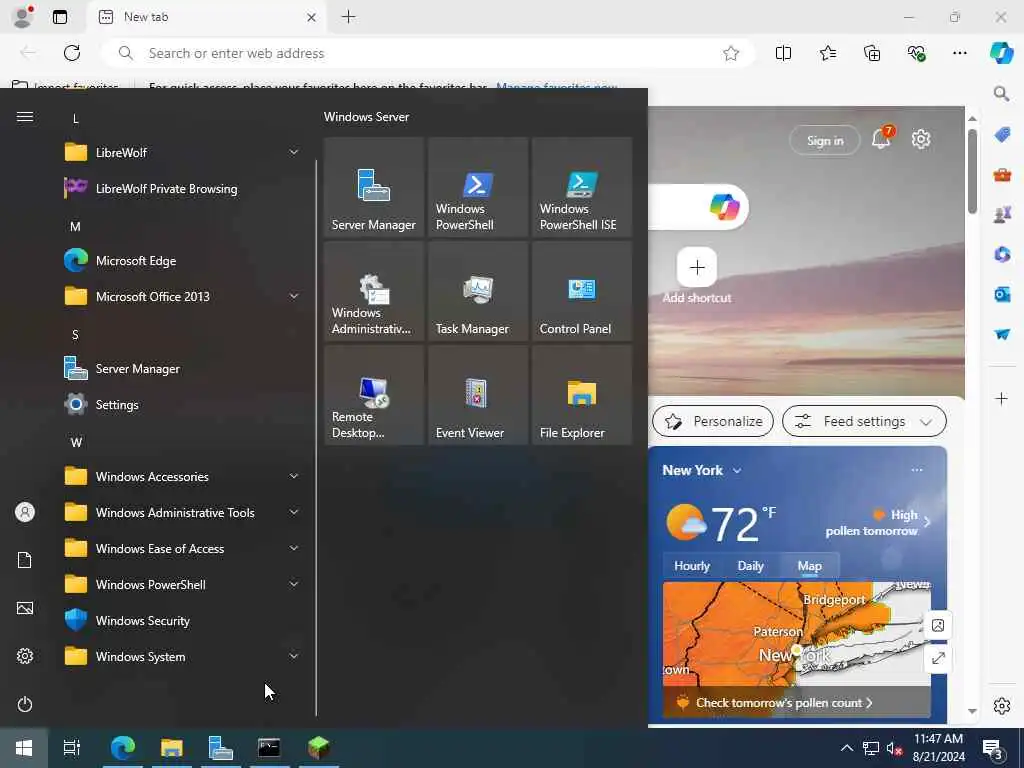Open Edge favorites icon
Screen dimensions: 1024x768
click(x=827, y=53)
